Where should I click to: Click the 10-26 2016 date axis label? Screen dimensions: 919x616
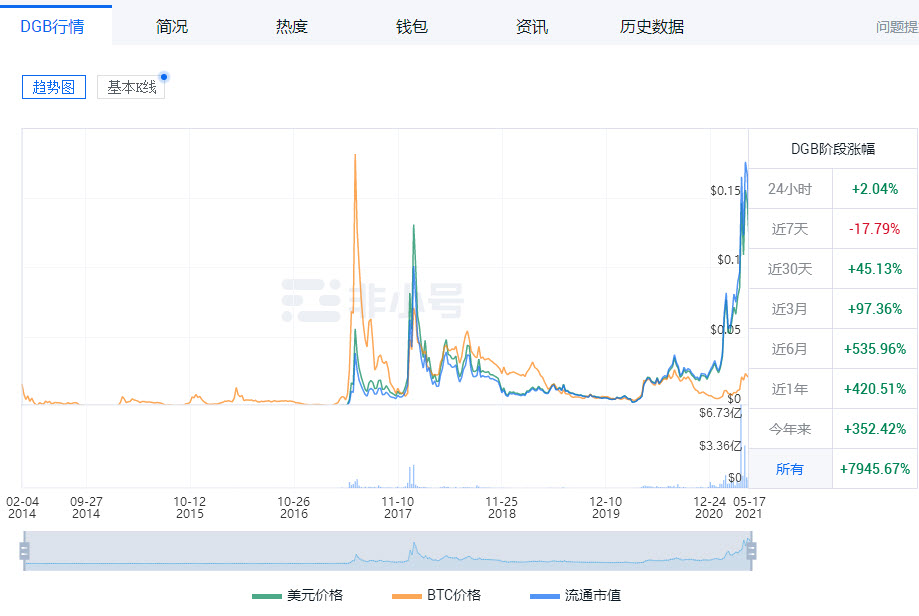pyautogui.click(x=294, y=508)
